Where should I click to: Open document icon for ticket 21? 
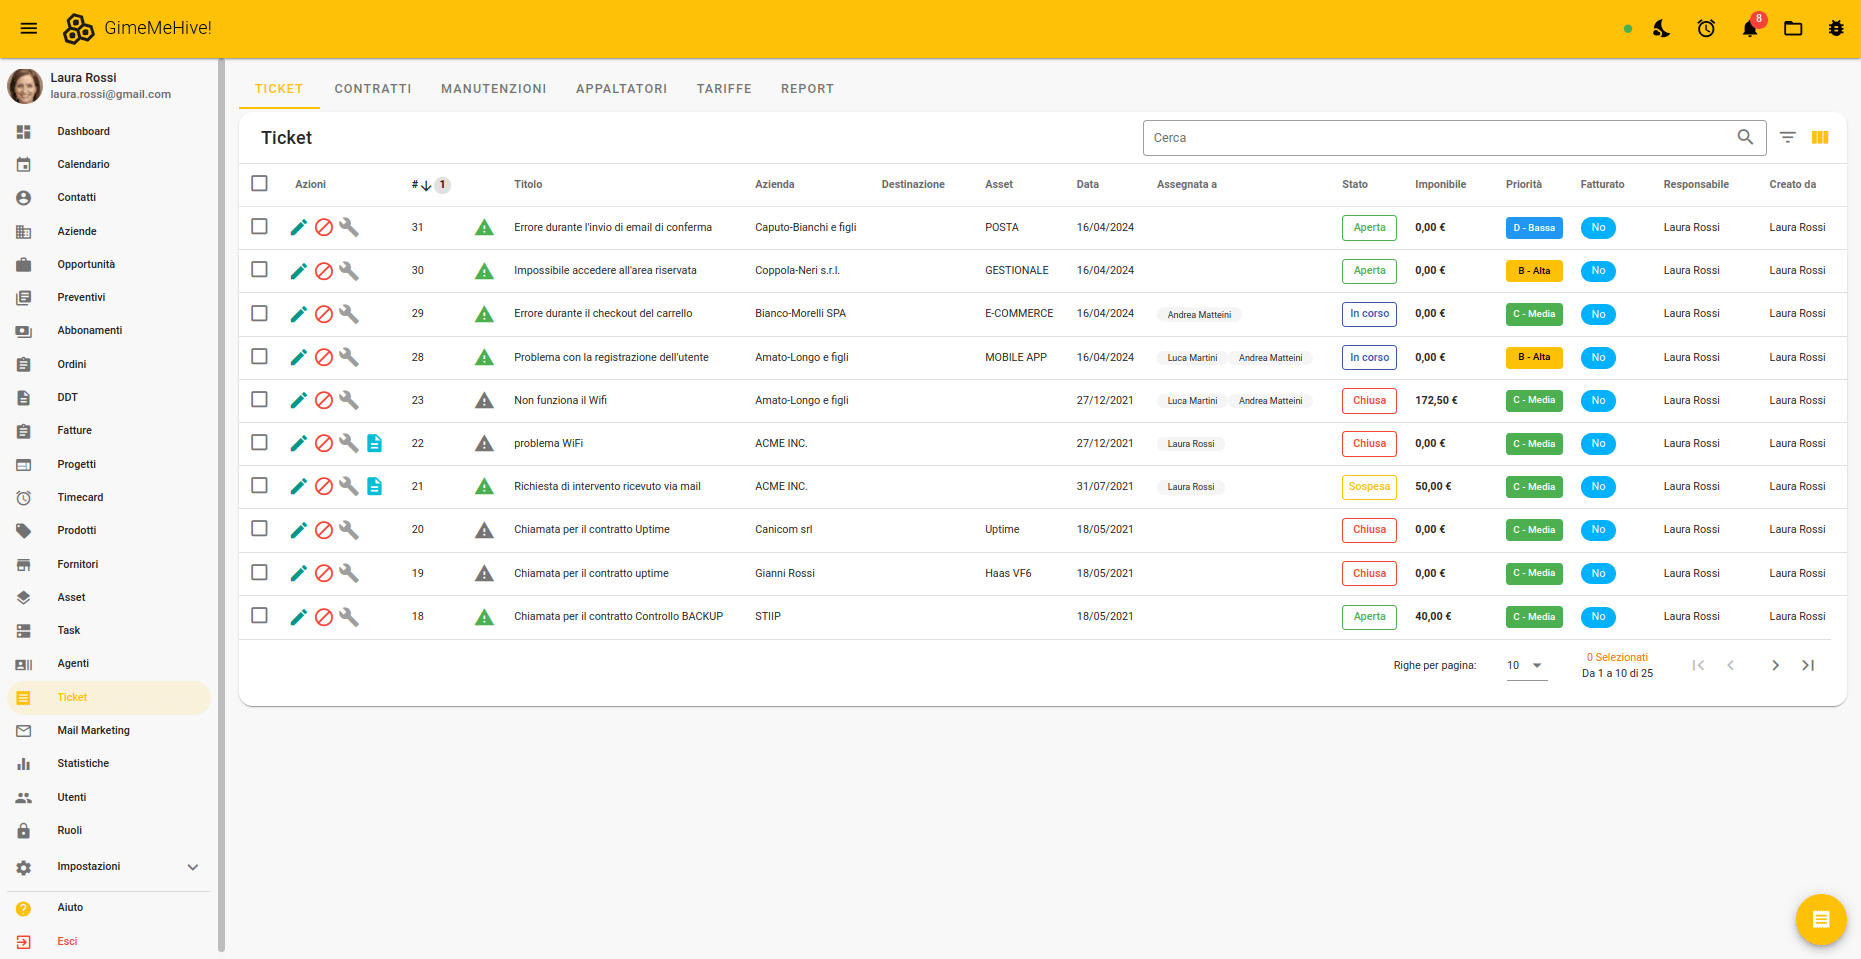pyautogui.click(x=374, y=486)
